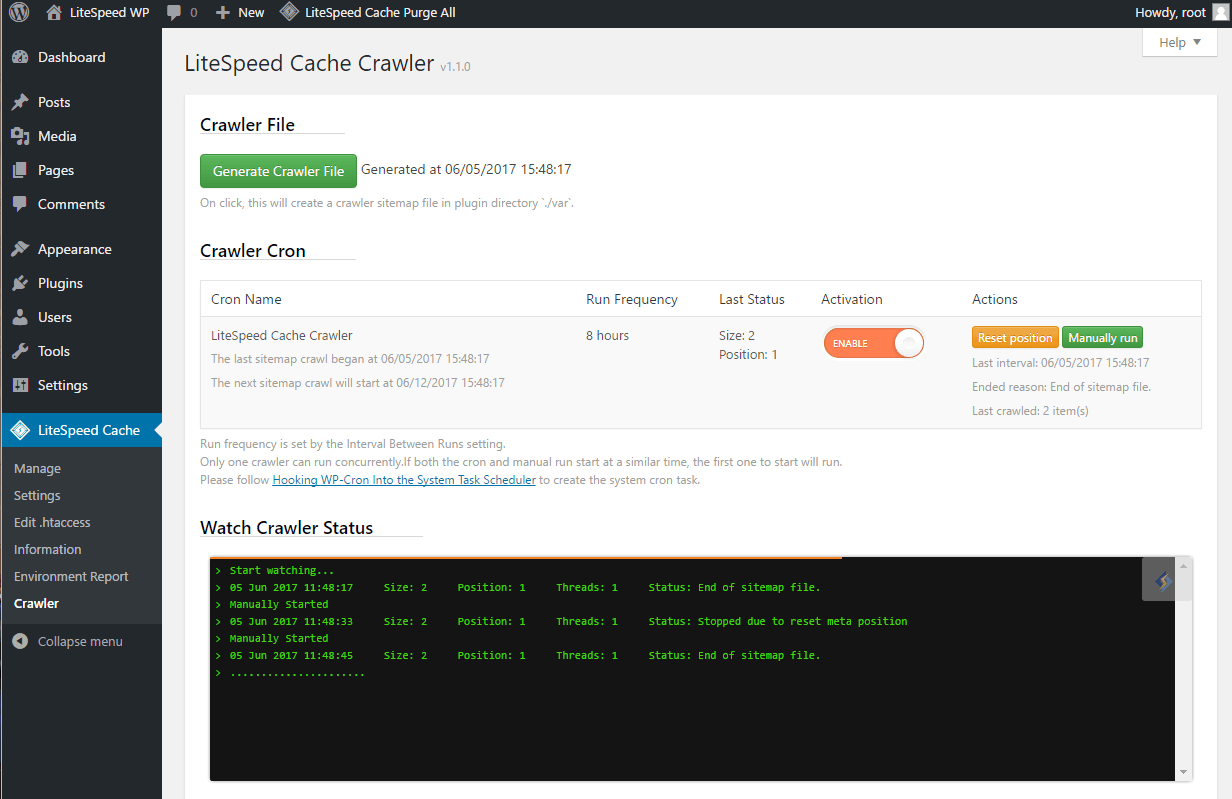Open comments via the speech bubble icon
1232x799 pixels.
tap(172, 12)
